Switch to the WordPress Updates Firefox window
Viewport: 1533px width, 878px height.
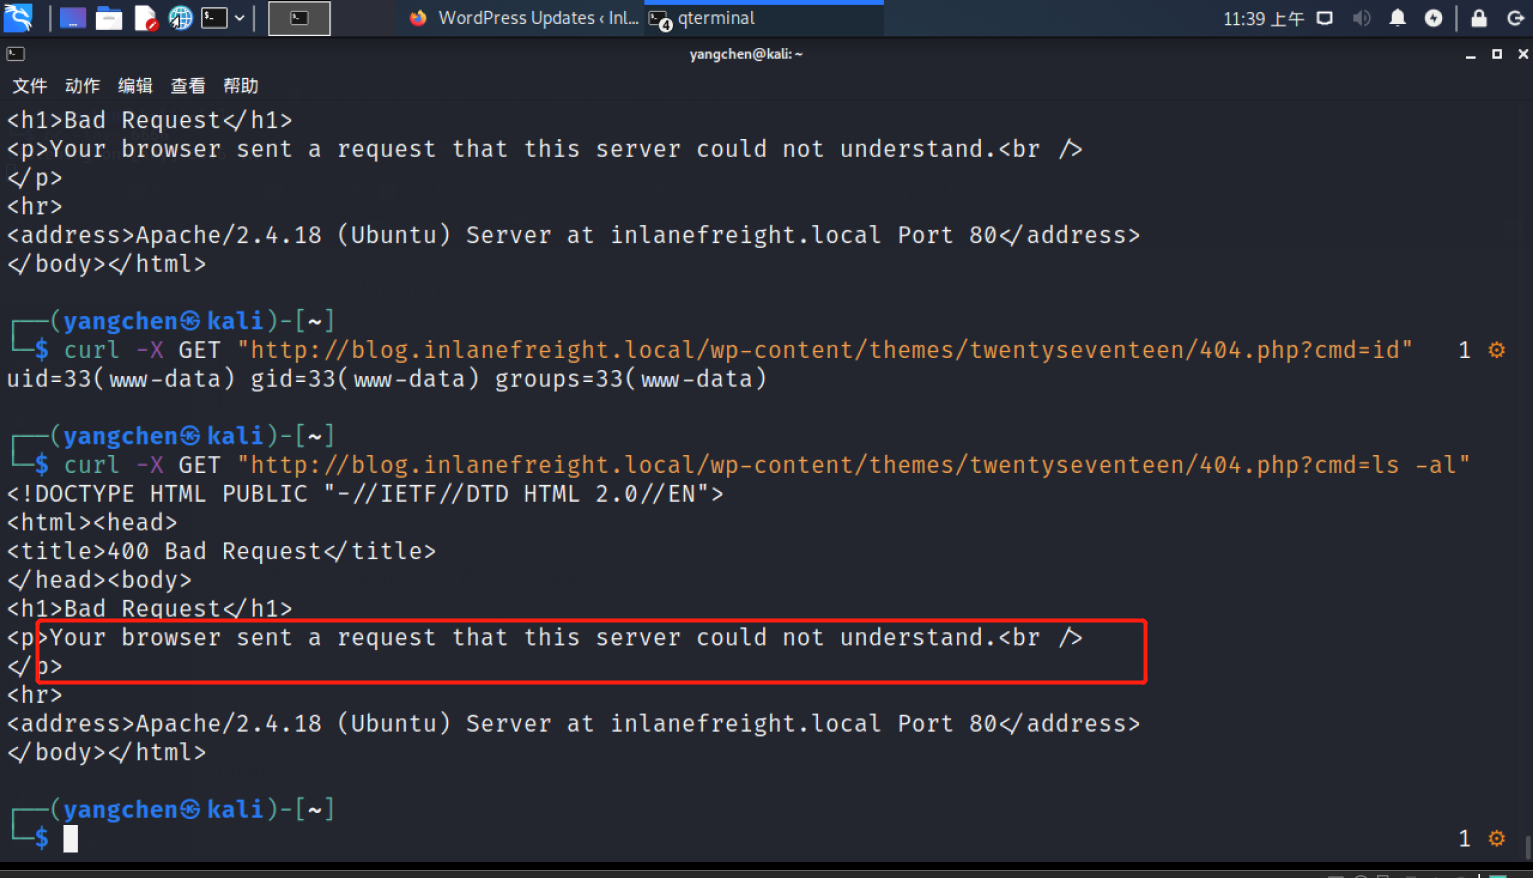tap(524, 18)
